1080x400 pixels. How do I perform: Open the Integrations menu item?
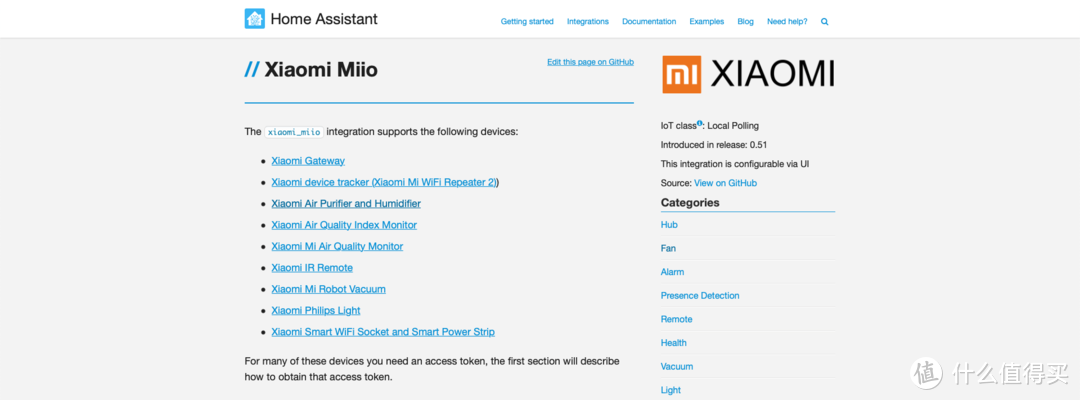(x=588, y=22)
